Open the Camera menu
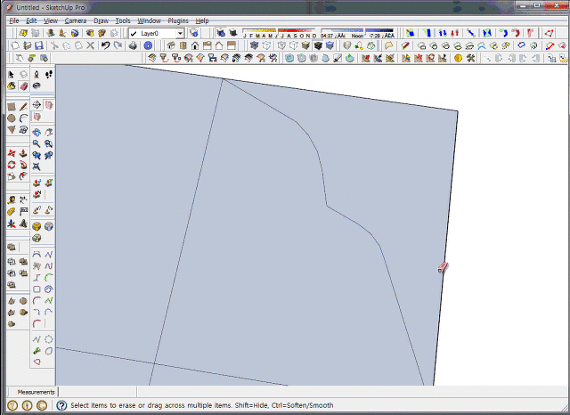The width and height of the screenshot is (570, 415). 75,21
